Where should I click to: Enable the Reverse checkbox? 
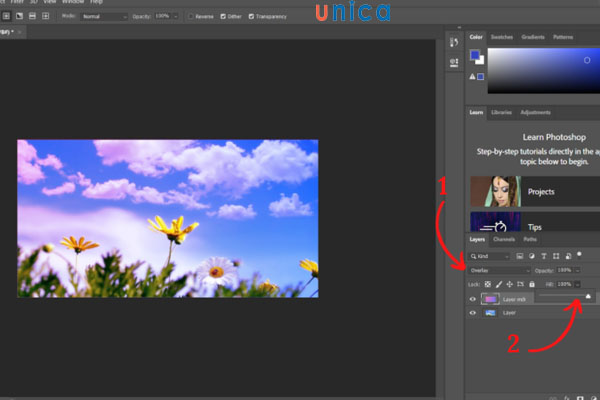(192, 17)
